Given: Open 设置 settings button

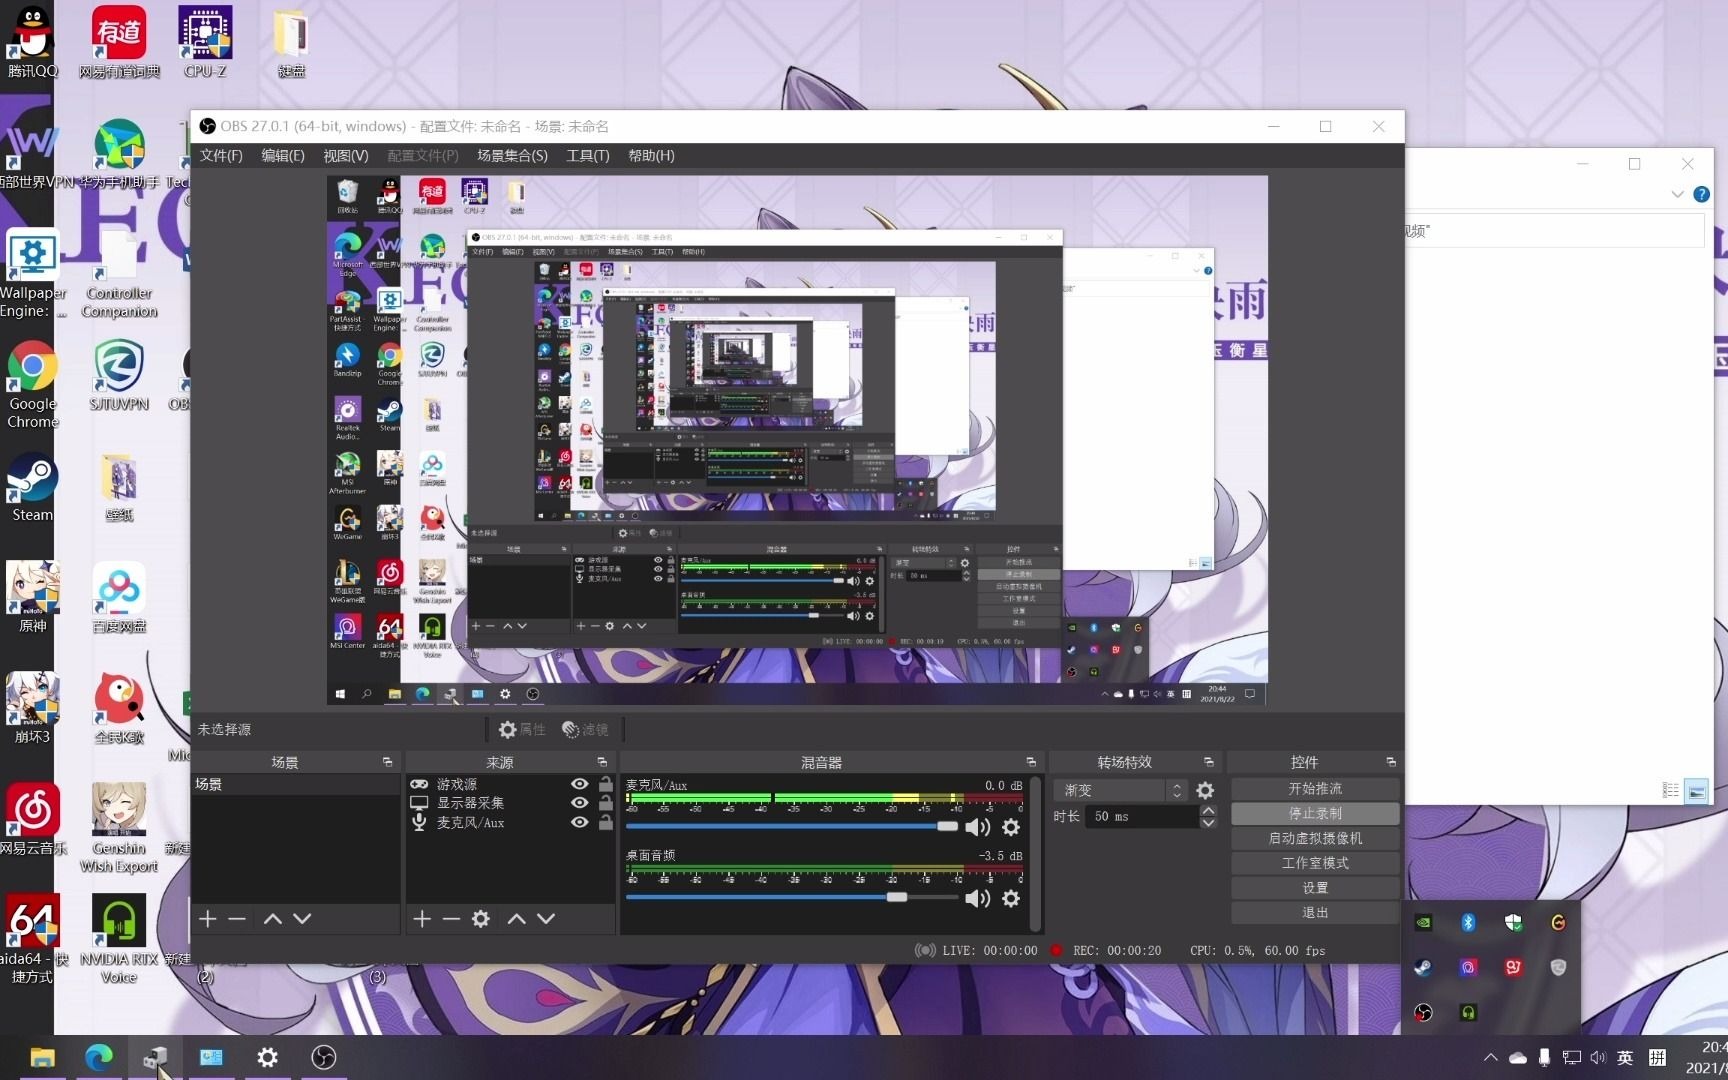Looking at the screenshot, I should 1315,888.
